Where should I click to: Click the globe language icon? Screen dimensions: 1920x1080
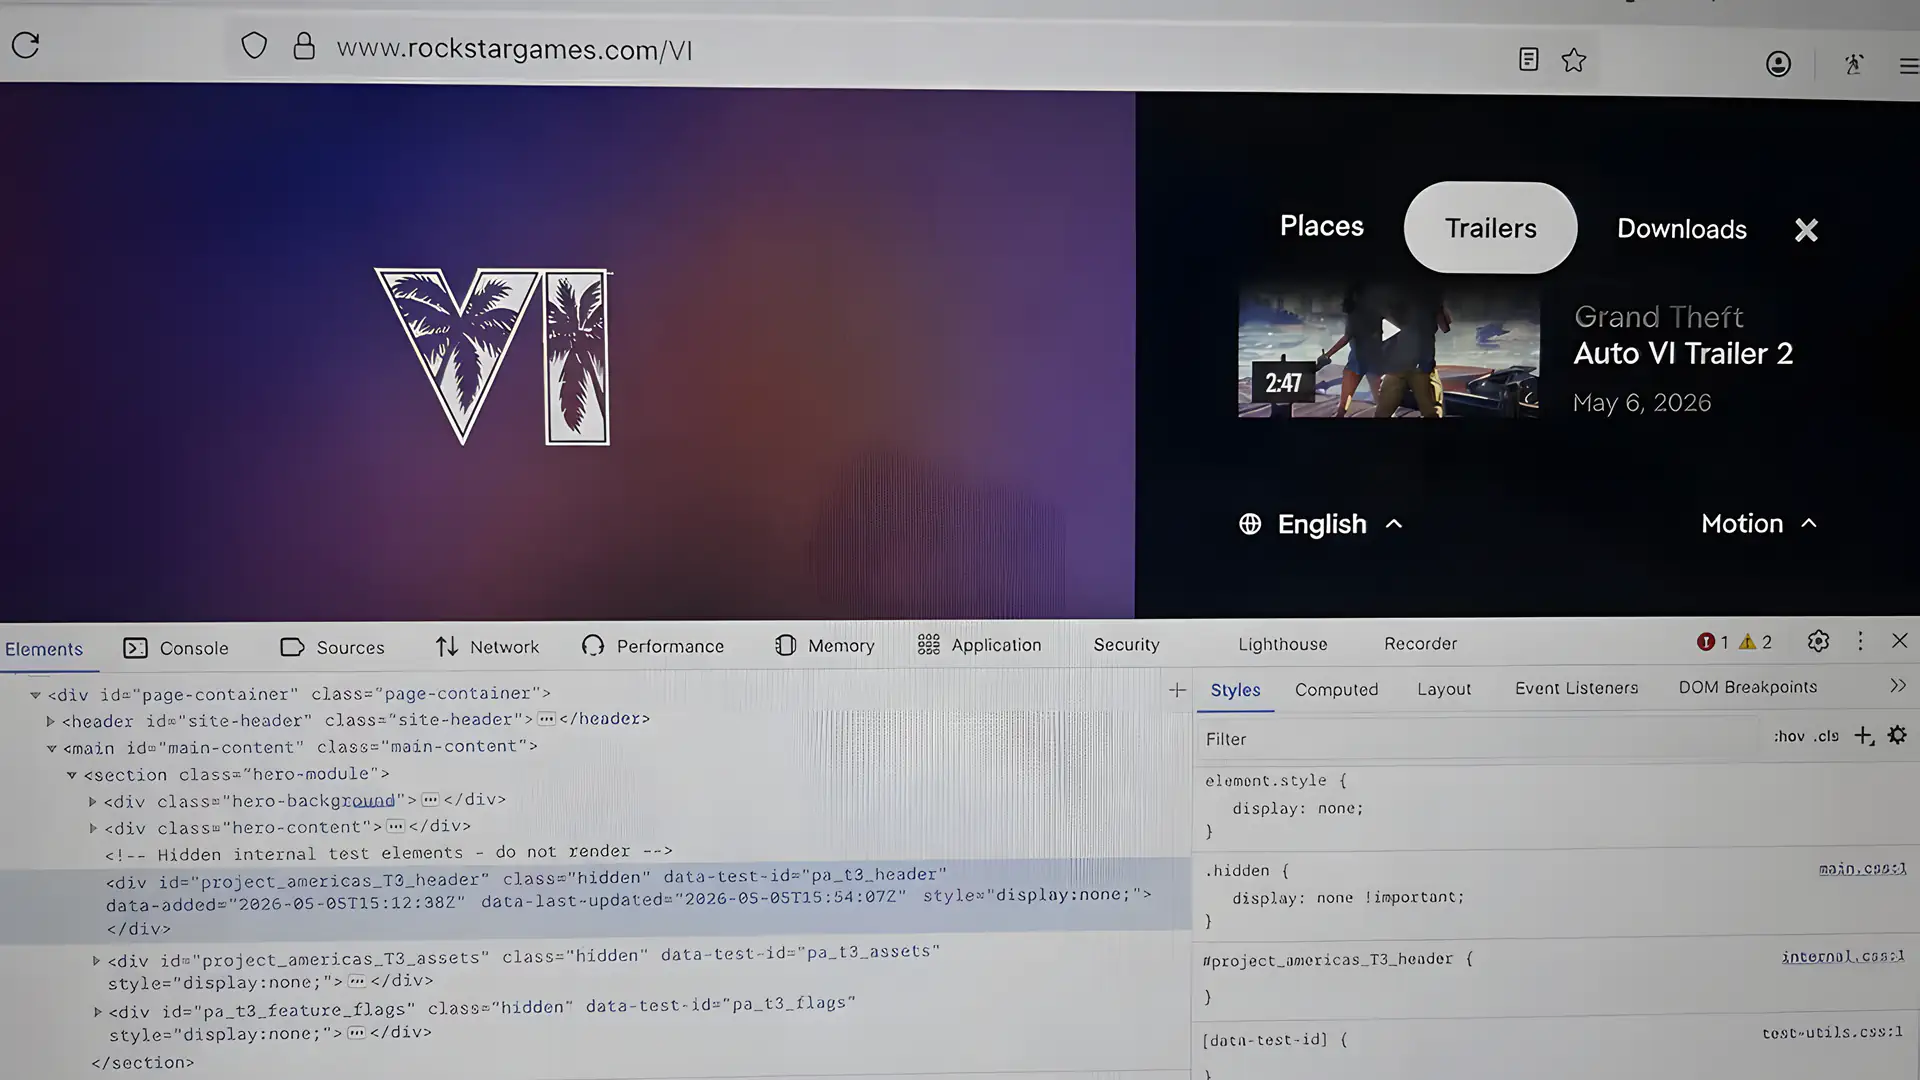[x=1250, y=524]
